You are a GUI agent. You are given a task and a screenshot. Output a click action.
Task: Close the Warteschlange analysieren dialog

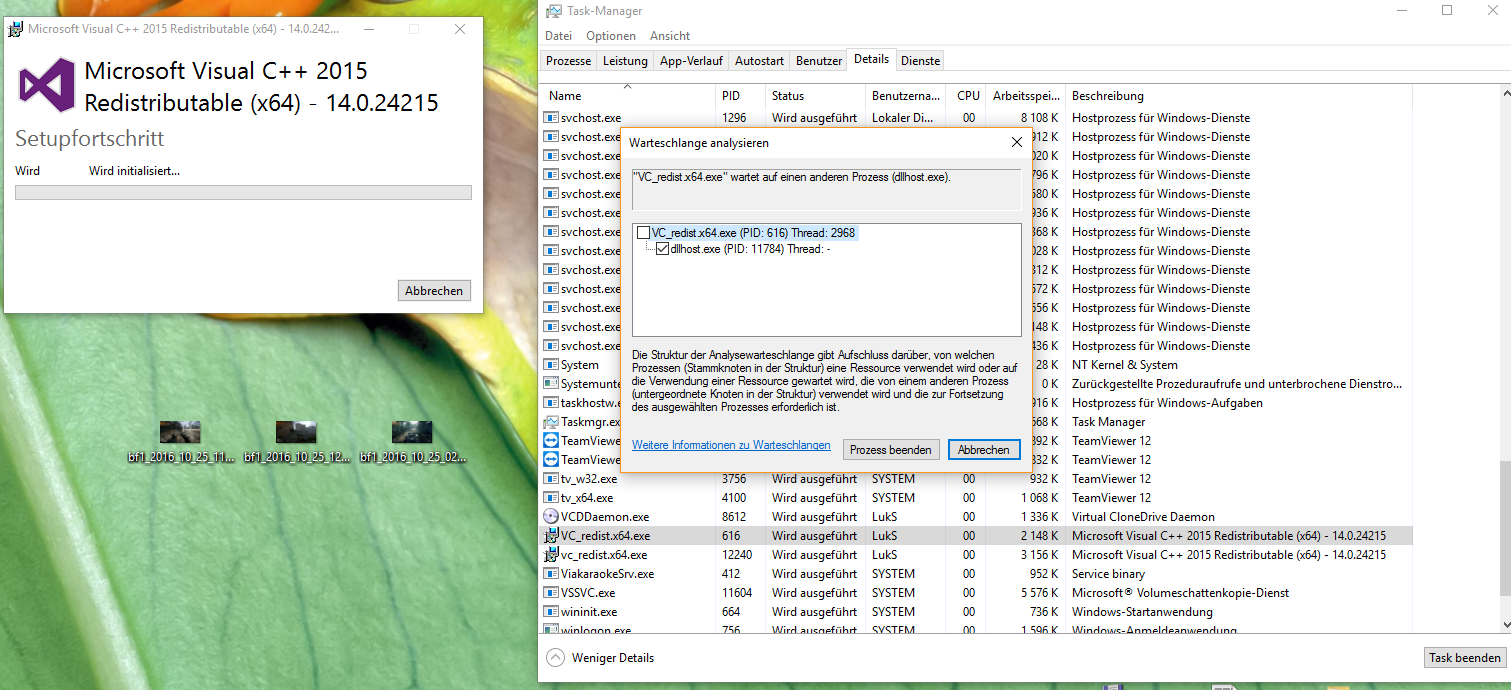pos(1017,142)
